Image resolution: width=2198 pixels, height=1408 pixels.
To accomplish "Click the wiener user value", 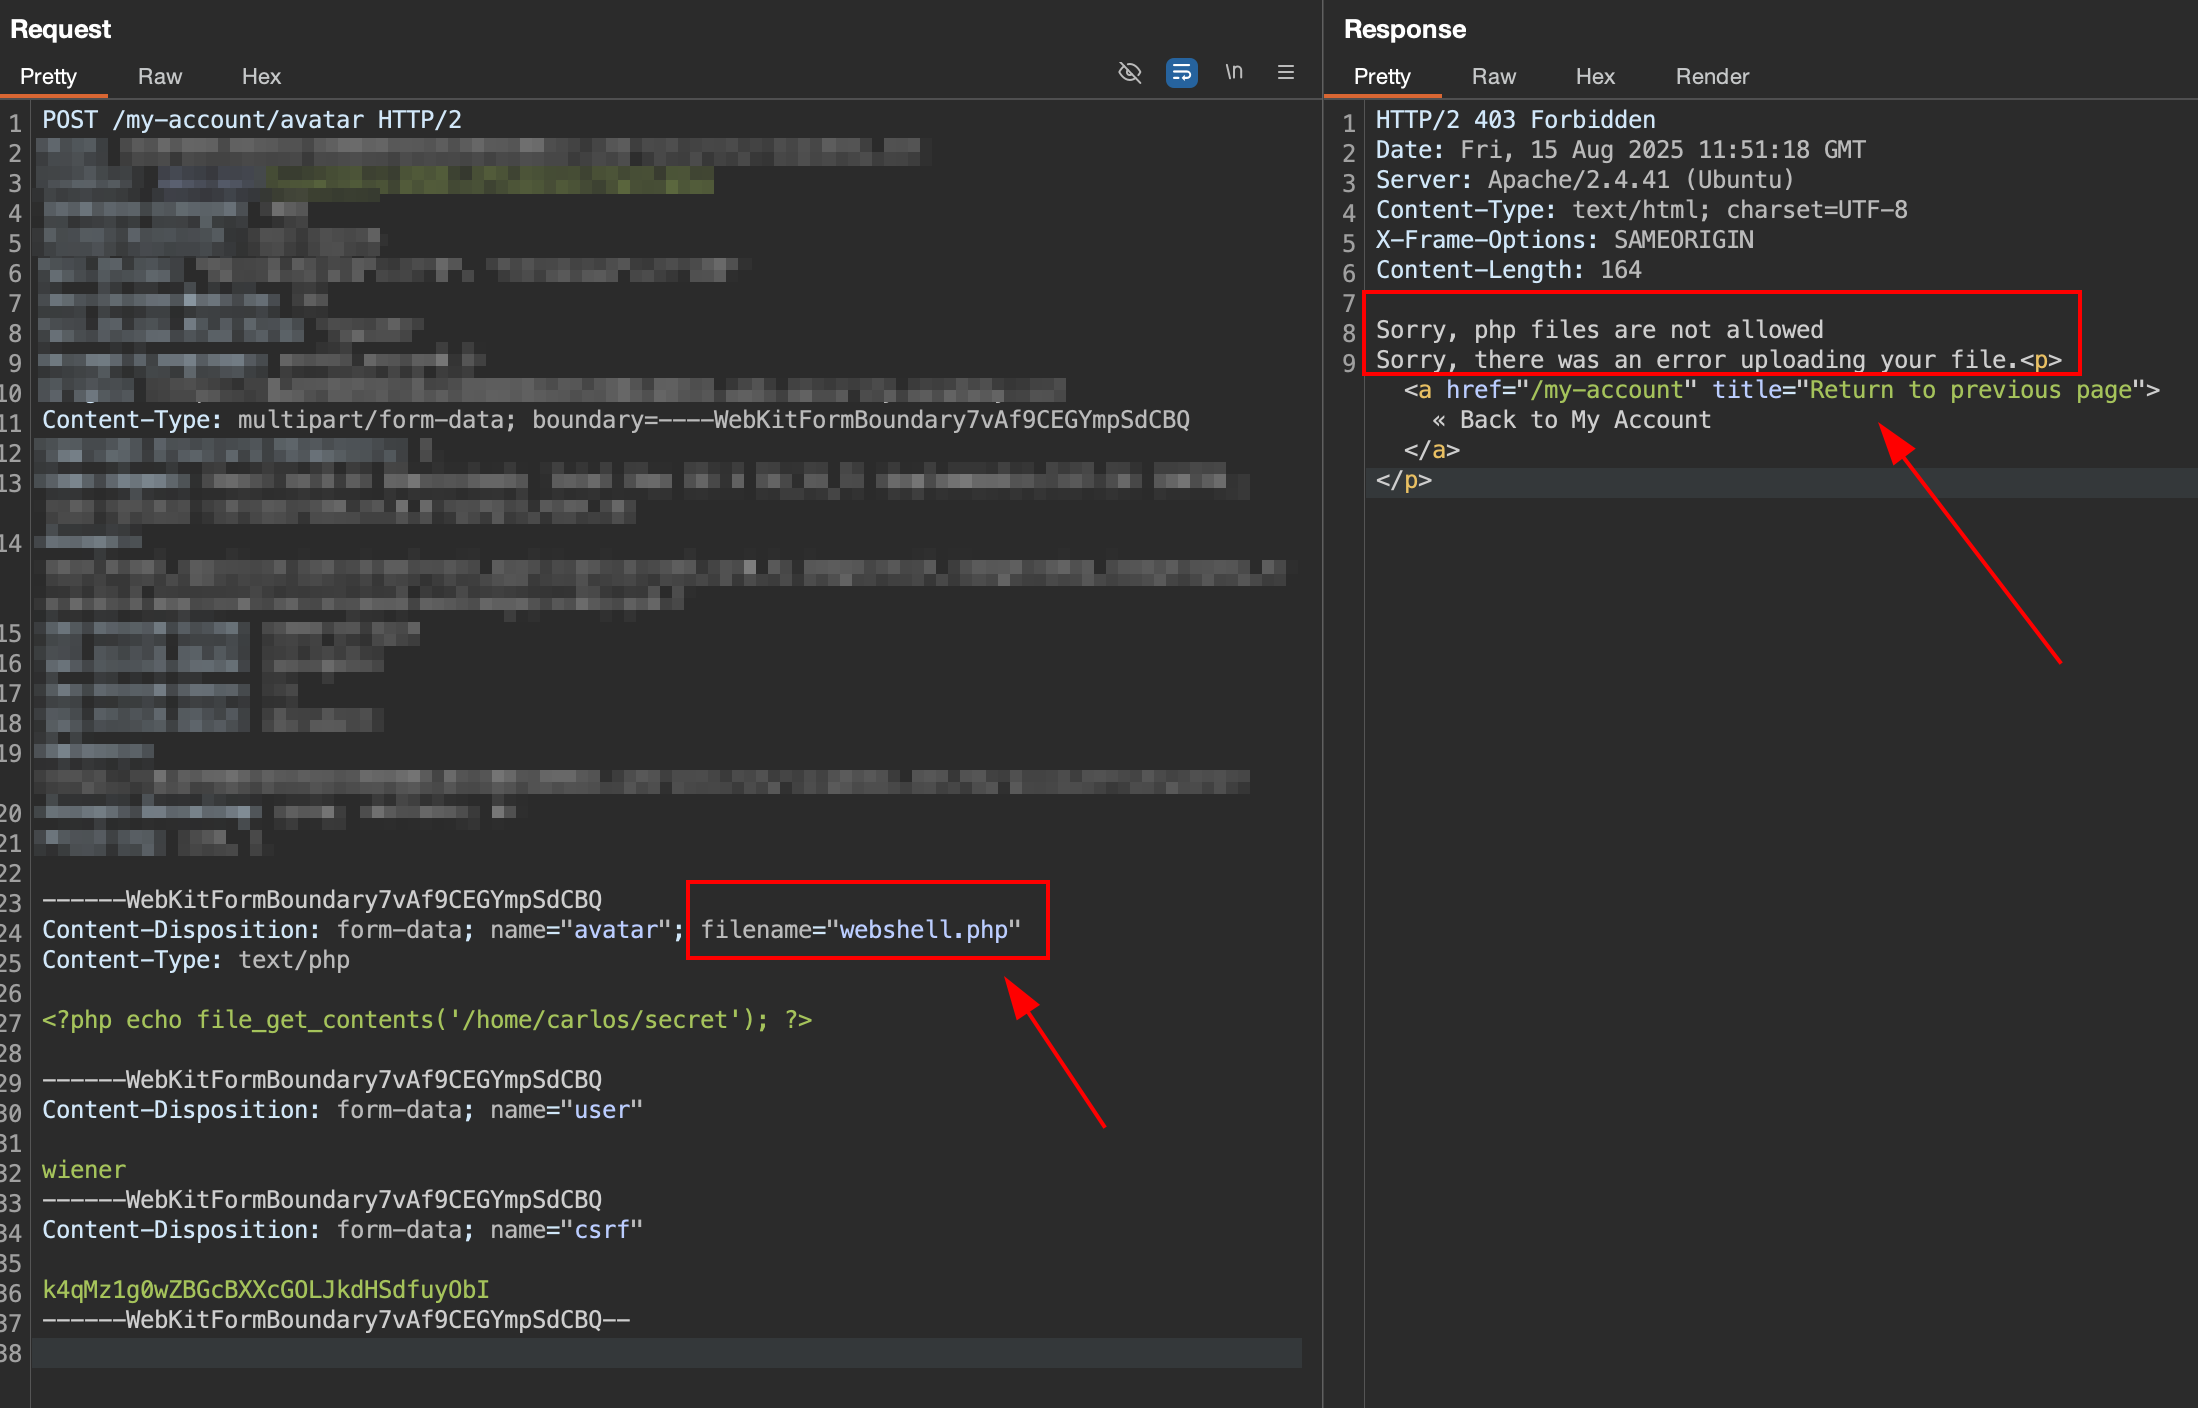I will point(84,1170).
